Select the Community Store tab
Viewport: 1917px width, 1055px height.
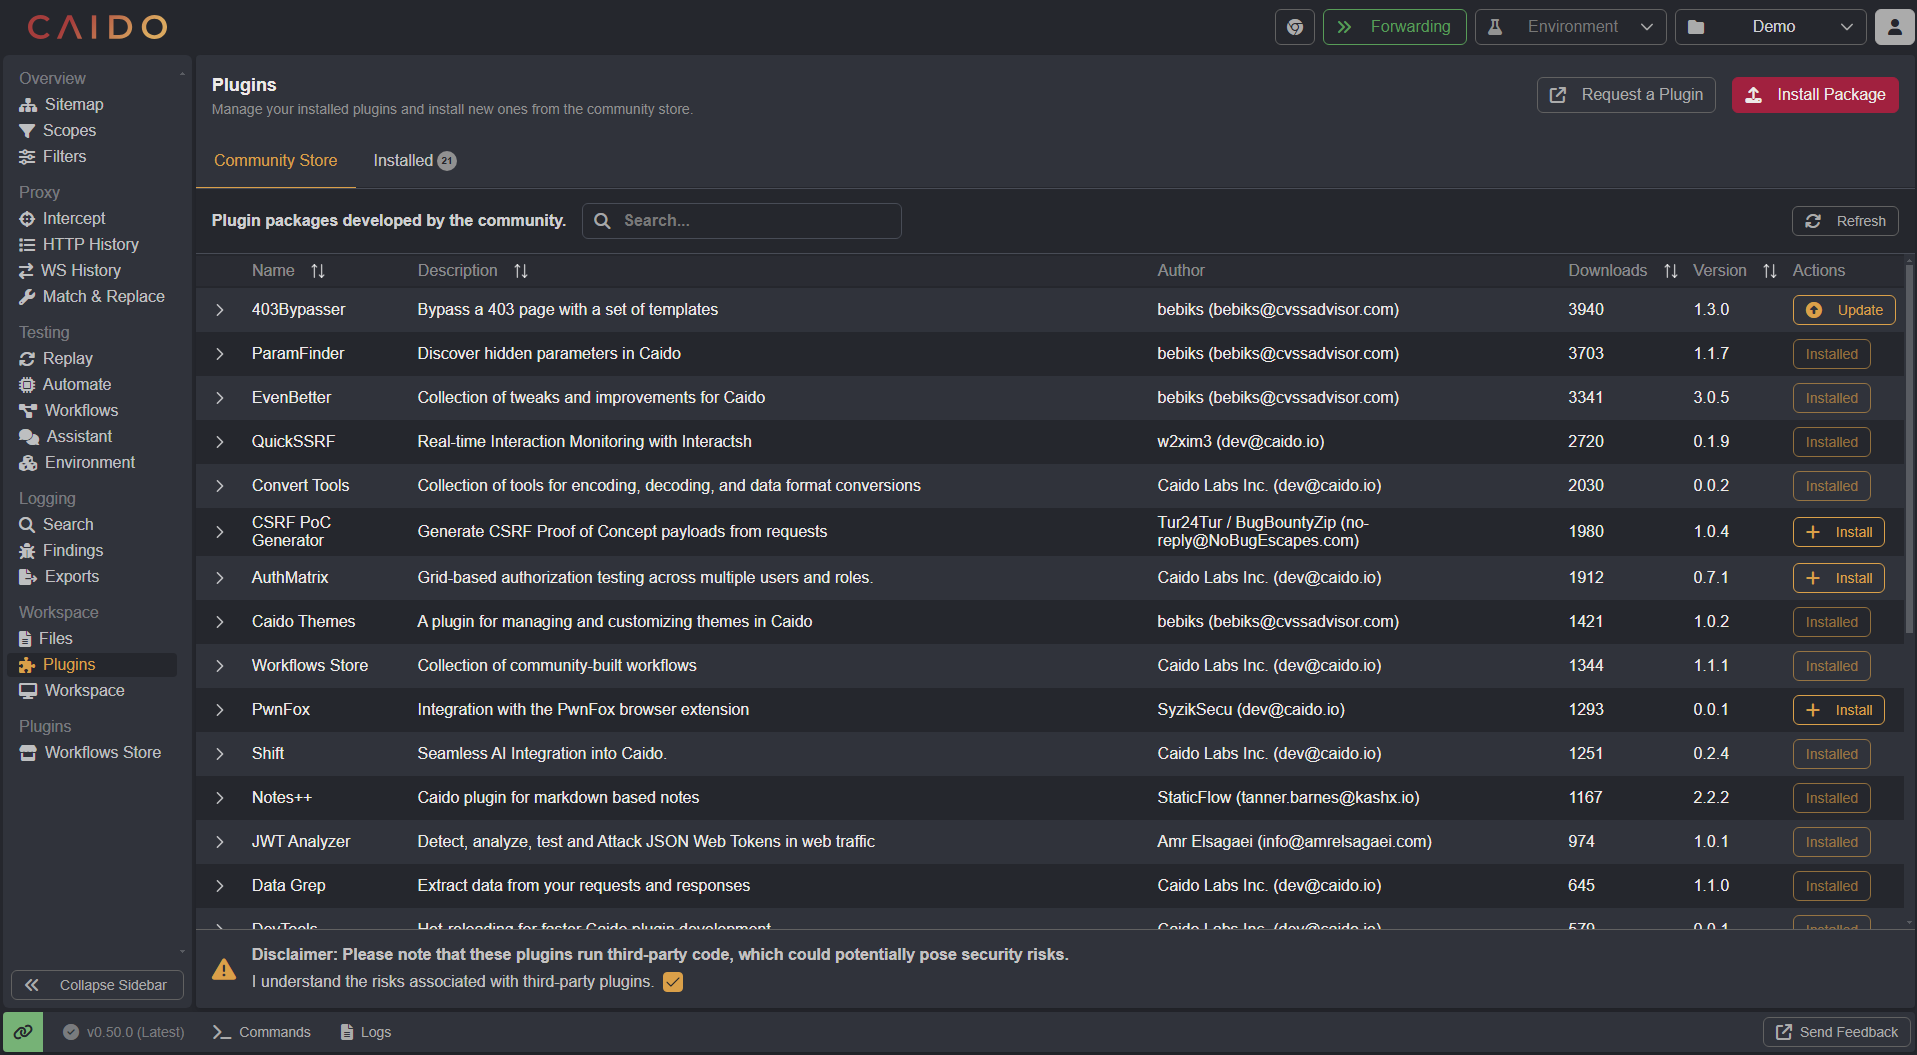tap(275, 160)
